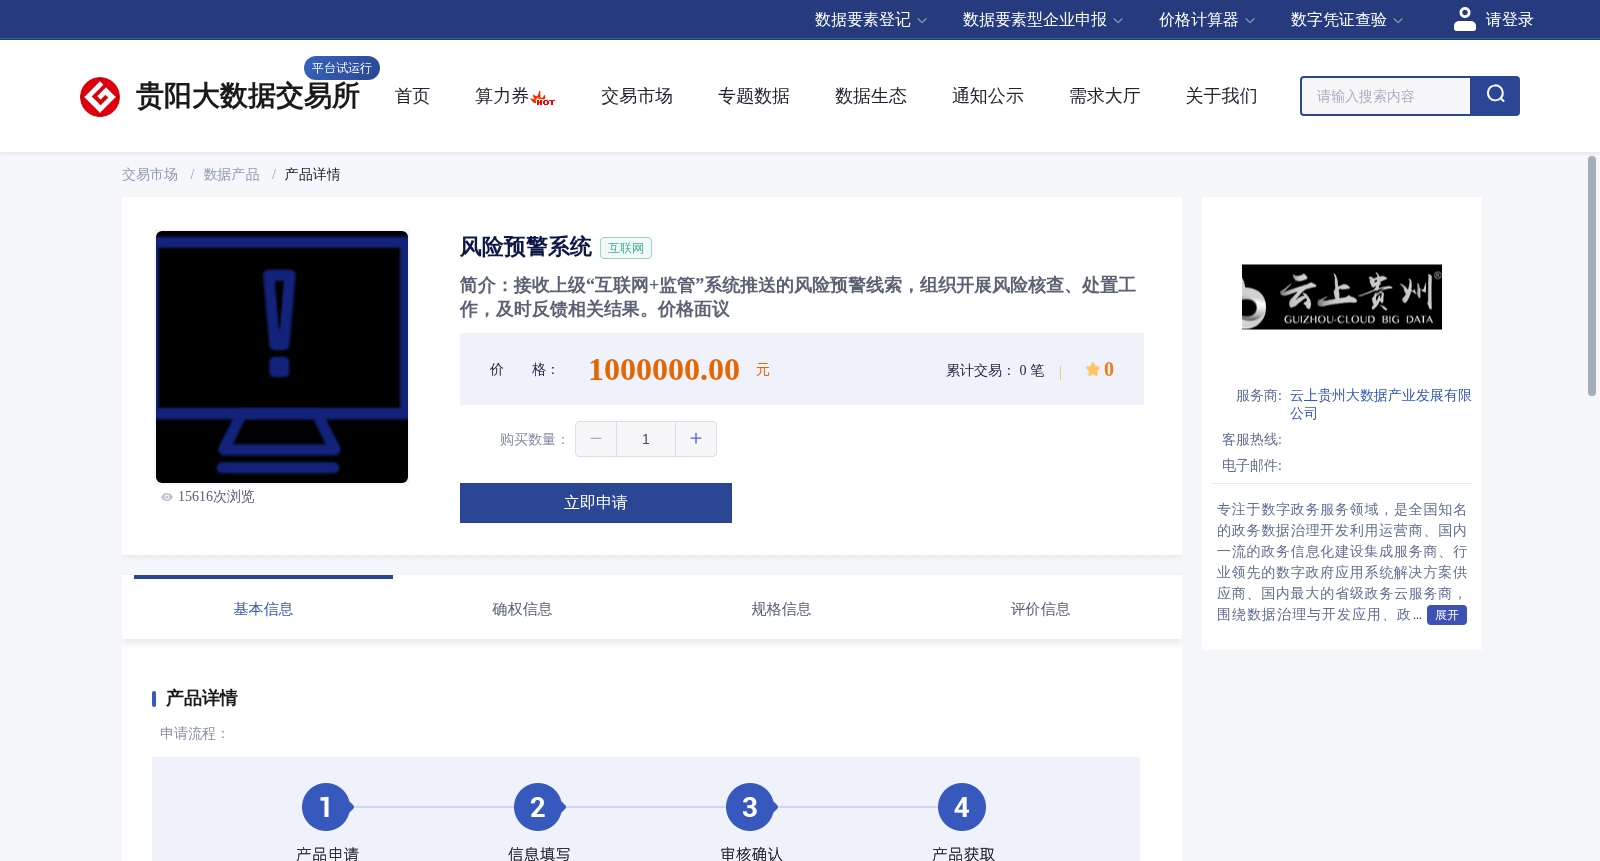This screenshot has height=861, width=1600.
Task: Click the eye icon beside 15616次浏览
Action: 167,497
